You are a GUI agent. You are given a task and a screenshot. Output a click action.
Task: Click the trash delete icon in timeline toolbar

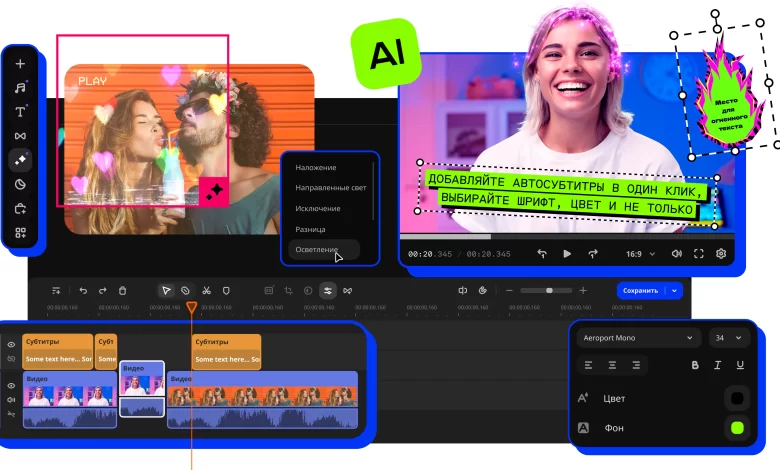[122, 290]
